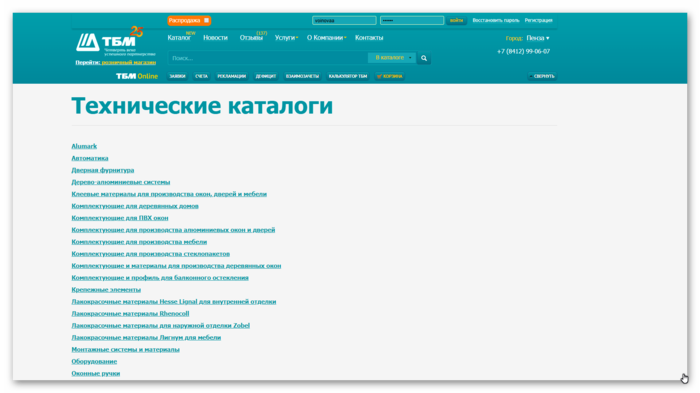Image resolution: width=700 pixels, height=393 pixels.
Task: Open the Распродажа sale button
Action: point(189,21)
